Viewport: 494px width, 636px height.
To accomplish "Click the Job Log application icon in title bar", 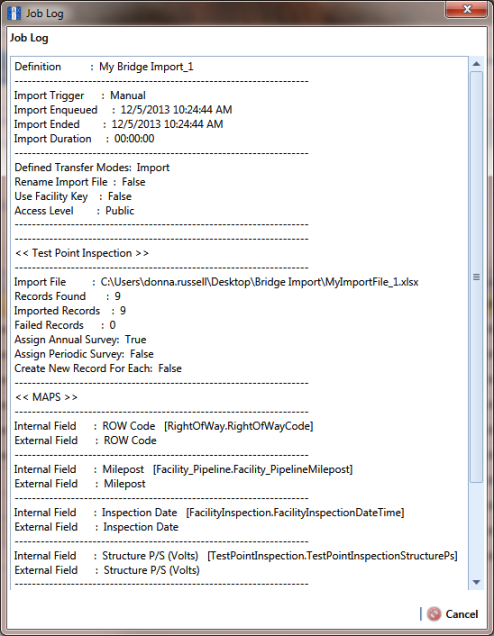I will [x=14, y=13].
